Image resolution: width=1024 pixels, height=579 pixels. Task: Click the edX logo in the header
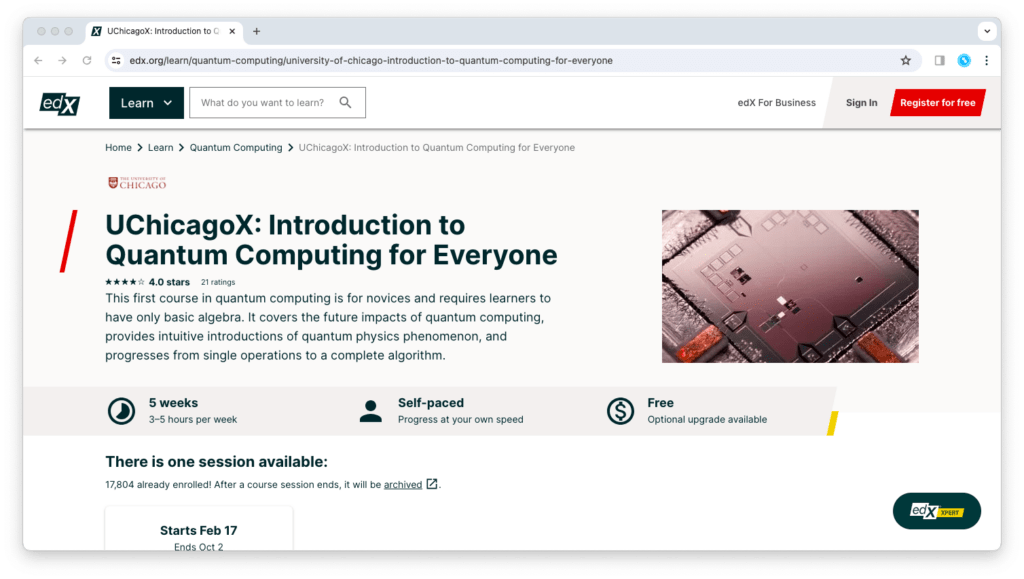pos(59,102)
